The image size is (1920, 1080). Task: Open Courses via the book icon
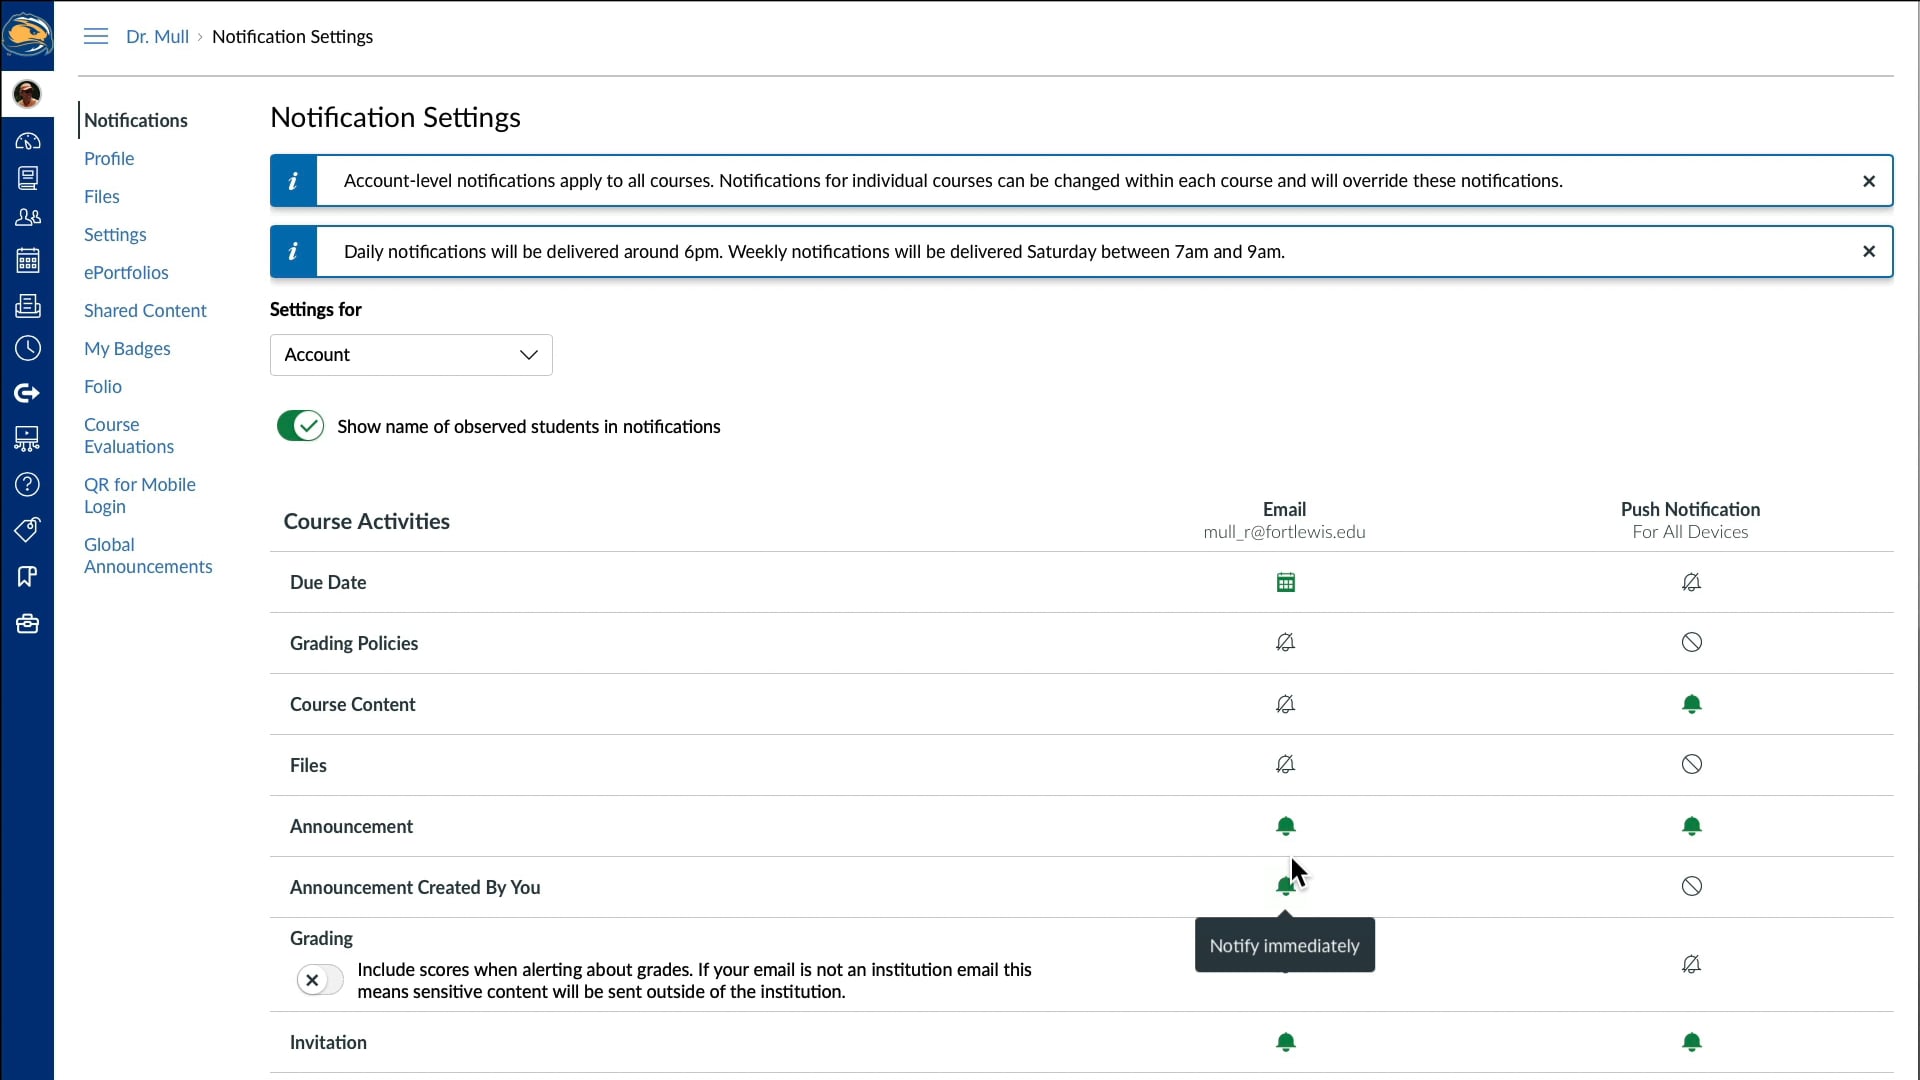(x=27, y=178)
